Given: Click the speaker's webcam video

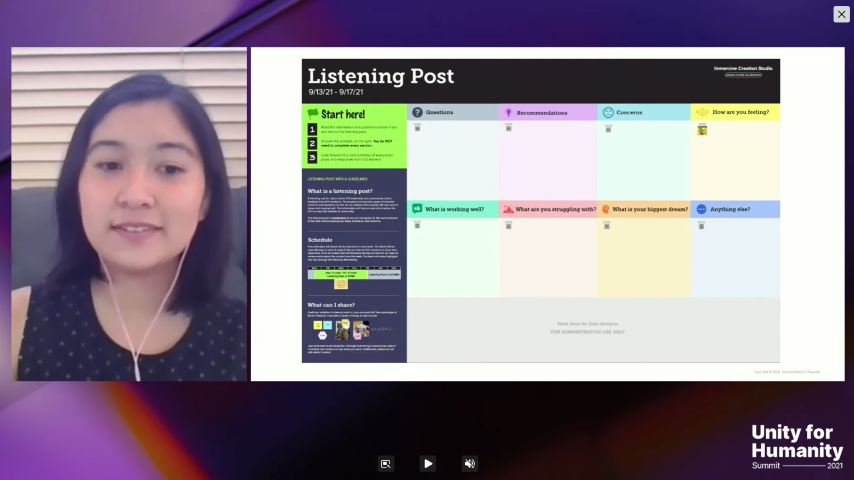Looking at the screenshot, I should click(129, 214).
